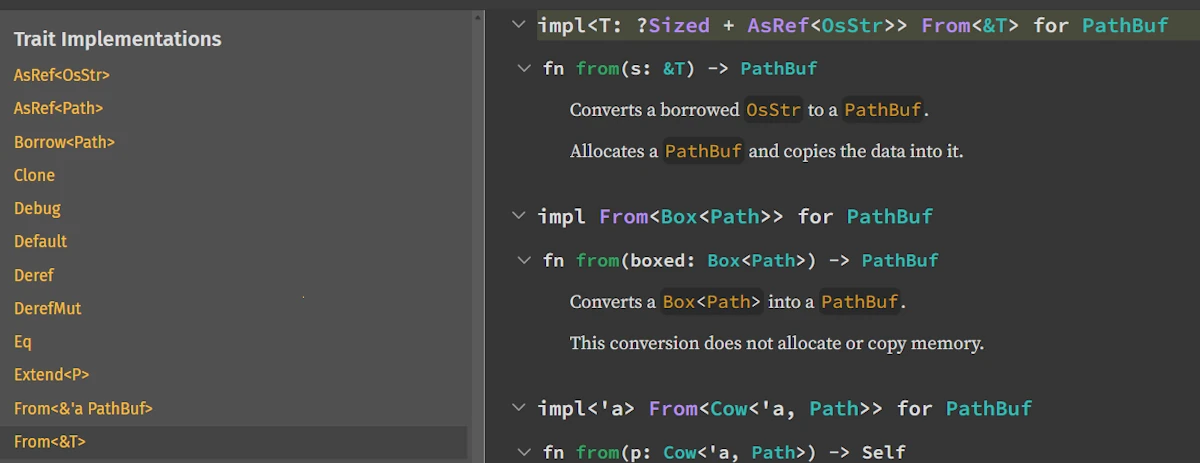Viewport: 1200px width, 463px height.
Task: Collapse the From<Cow<'a, Path>> impl block
Action: point(517,408)
